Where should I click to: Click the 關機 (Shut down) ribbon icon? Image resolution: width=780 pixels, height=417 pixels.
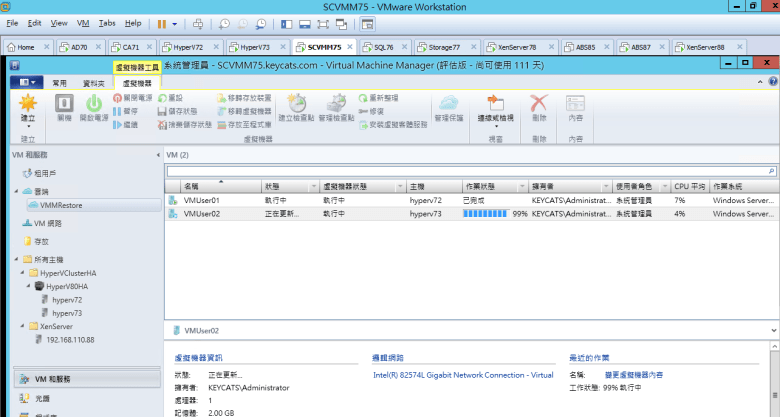pyautogui.click(x=64, y=103)
